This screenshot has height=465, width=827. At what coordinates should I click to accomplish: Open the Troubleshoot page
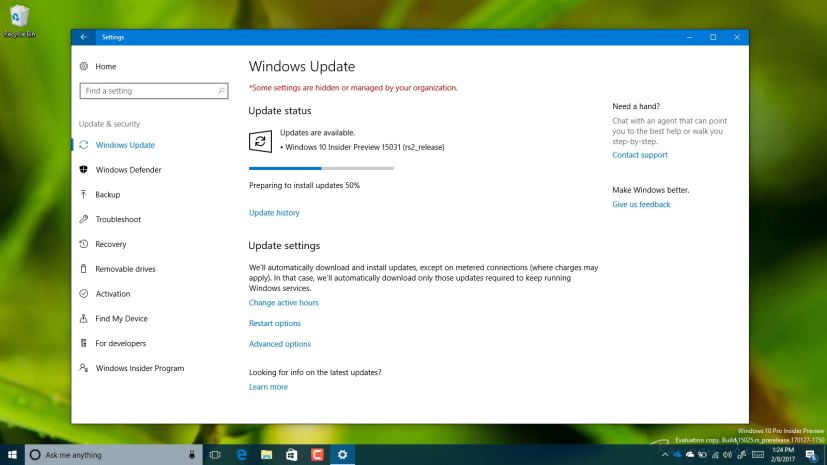(118, 219)
